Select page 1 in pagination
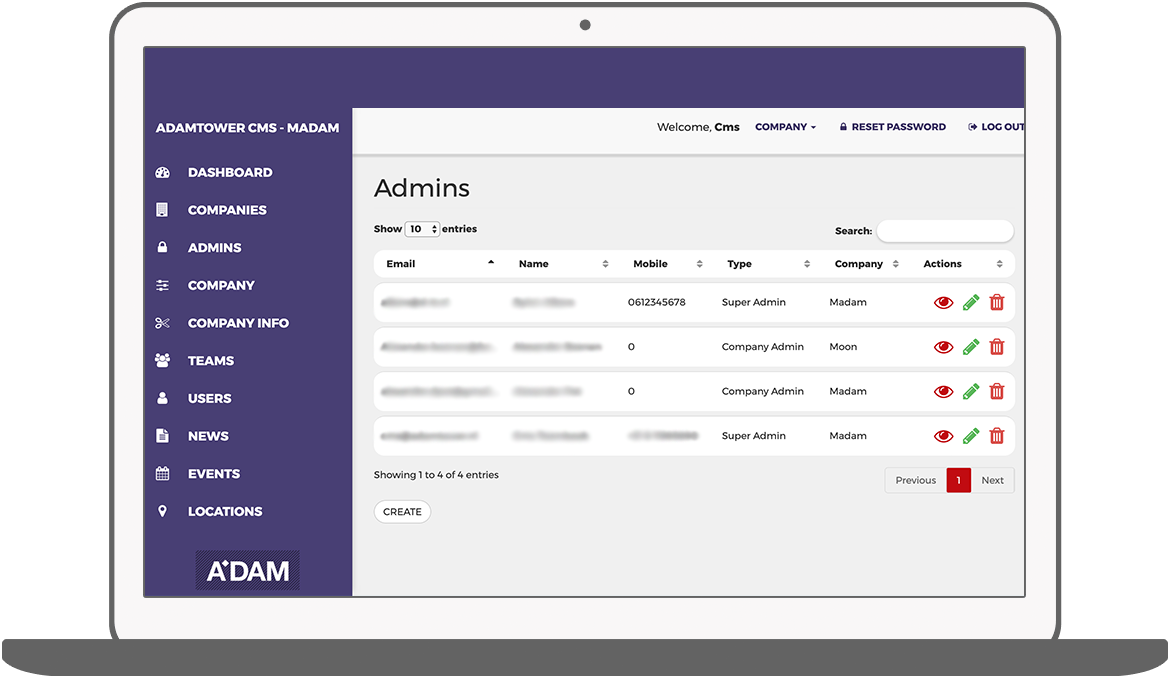Screen dimensions: 1170x678 click(x=959, y=480)
